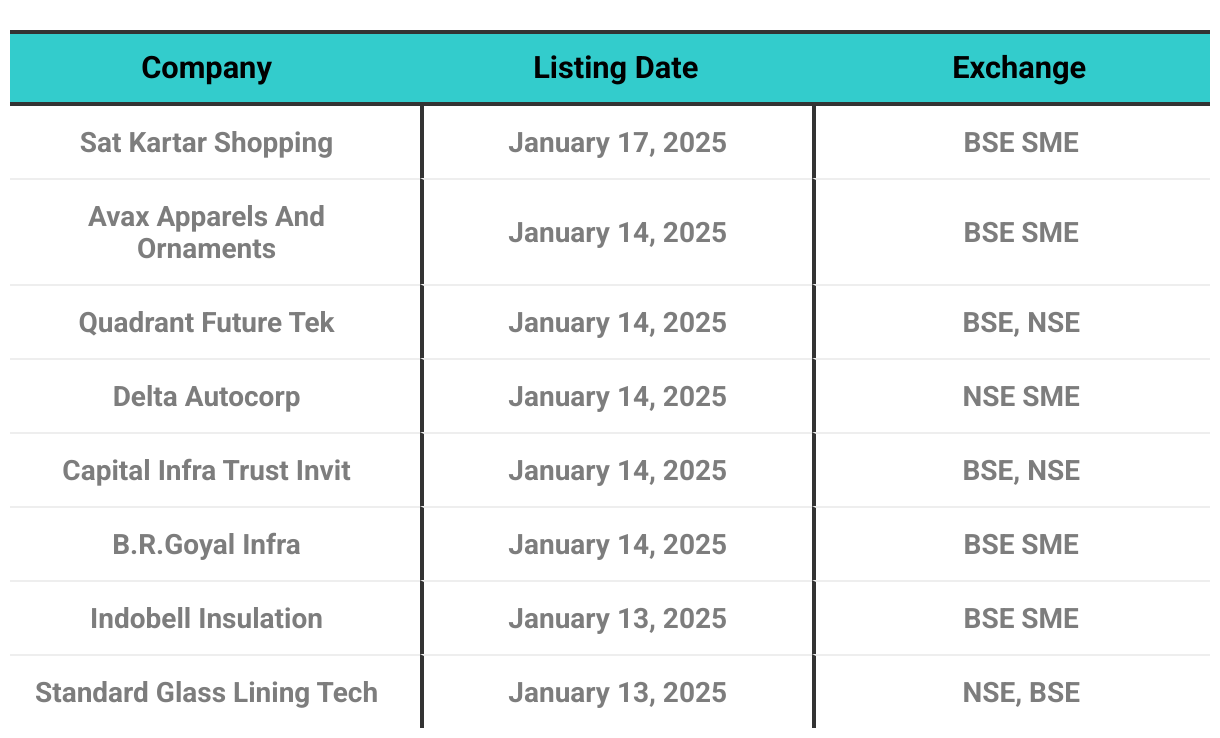The width and height of the screenshot is (1220, 738).
Task: Select Sat Kartar Shopping company name
Action: pos(206,142)
